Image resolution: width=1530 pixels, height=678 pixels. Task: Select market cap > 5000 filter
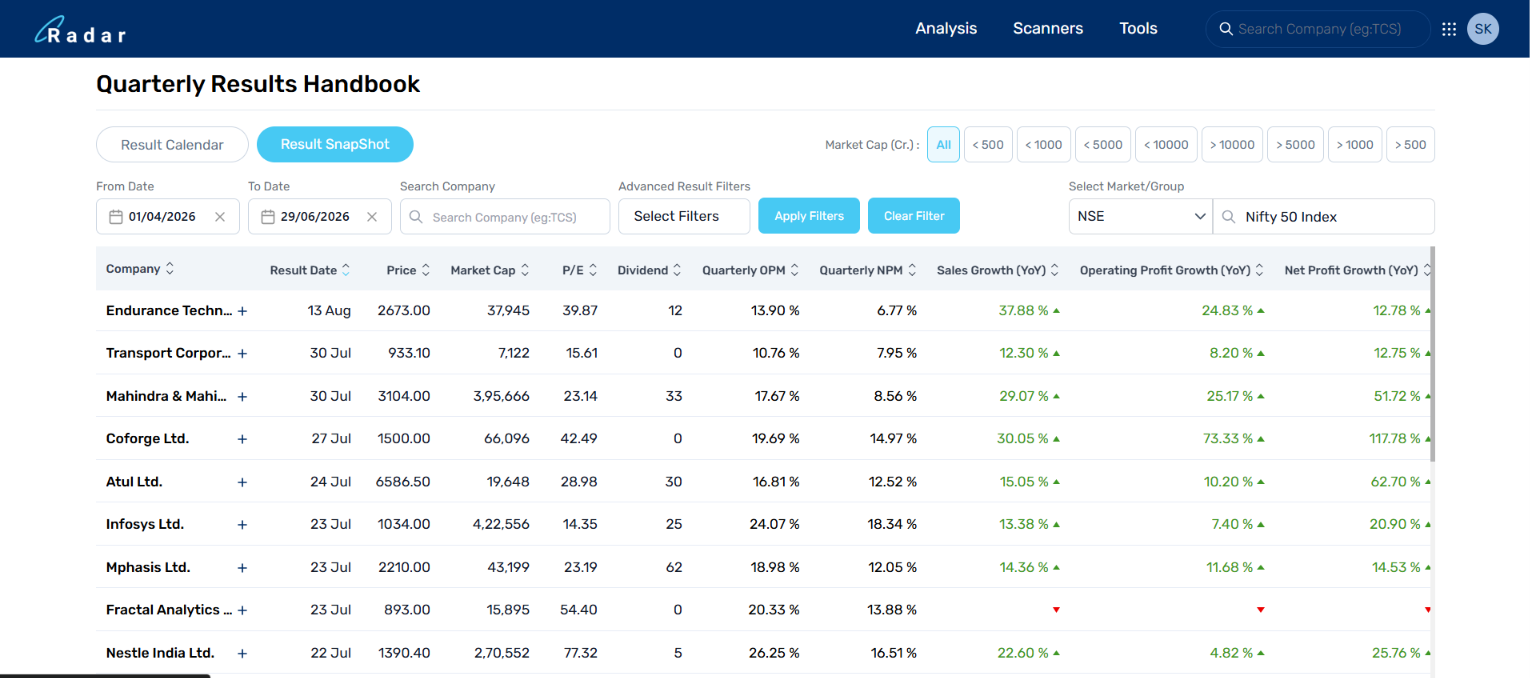click(x=1296, y=145)
